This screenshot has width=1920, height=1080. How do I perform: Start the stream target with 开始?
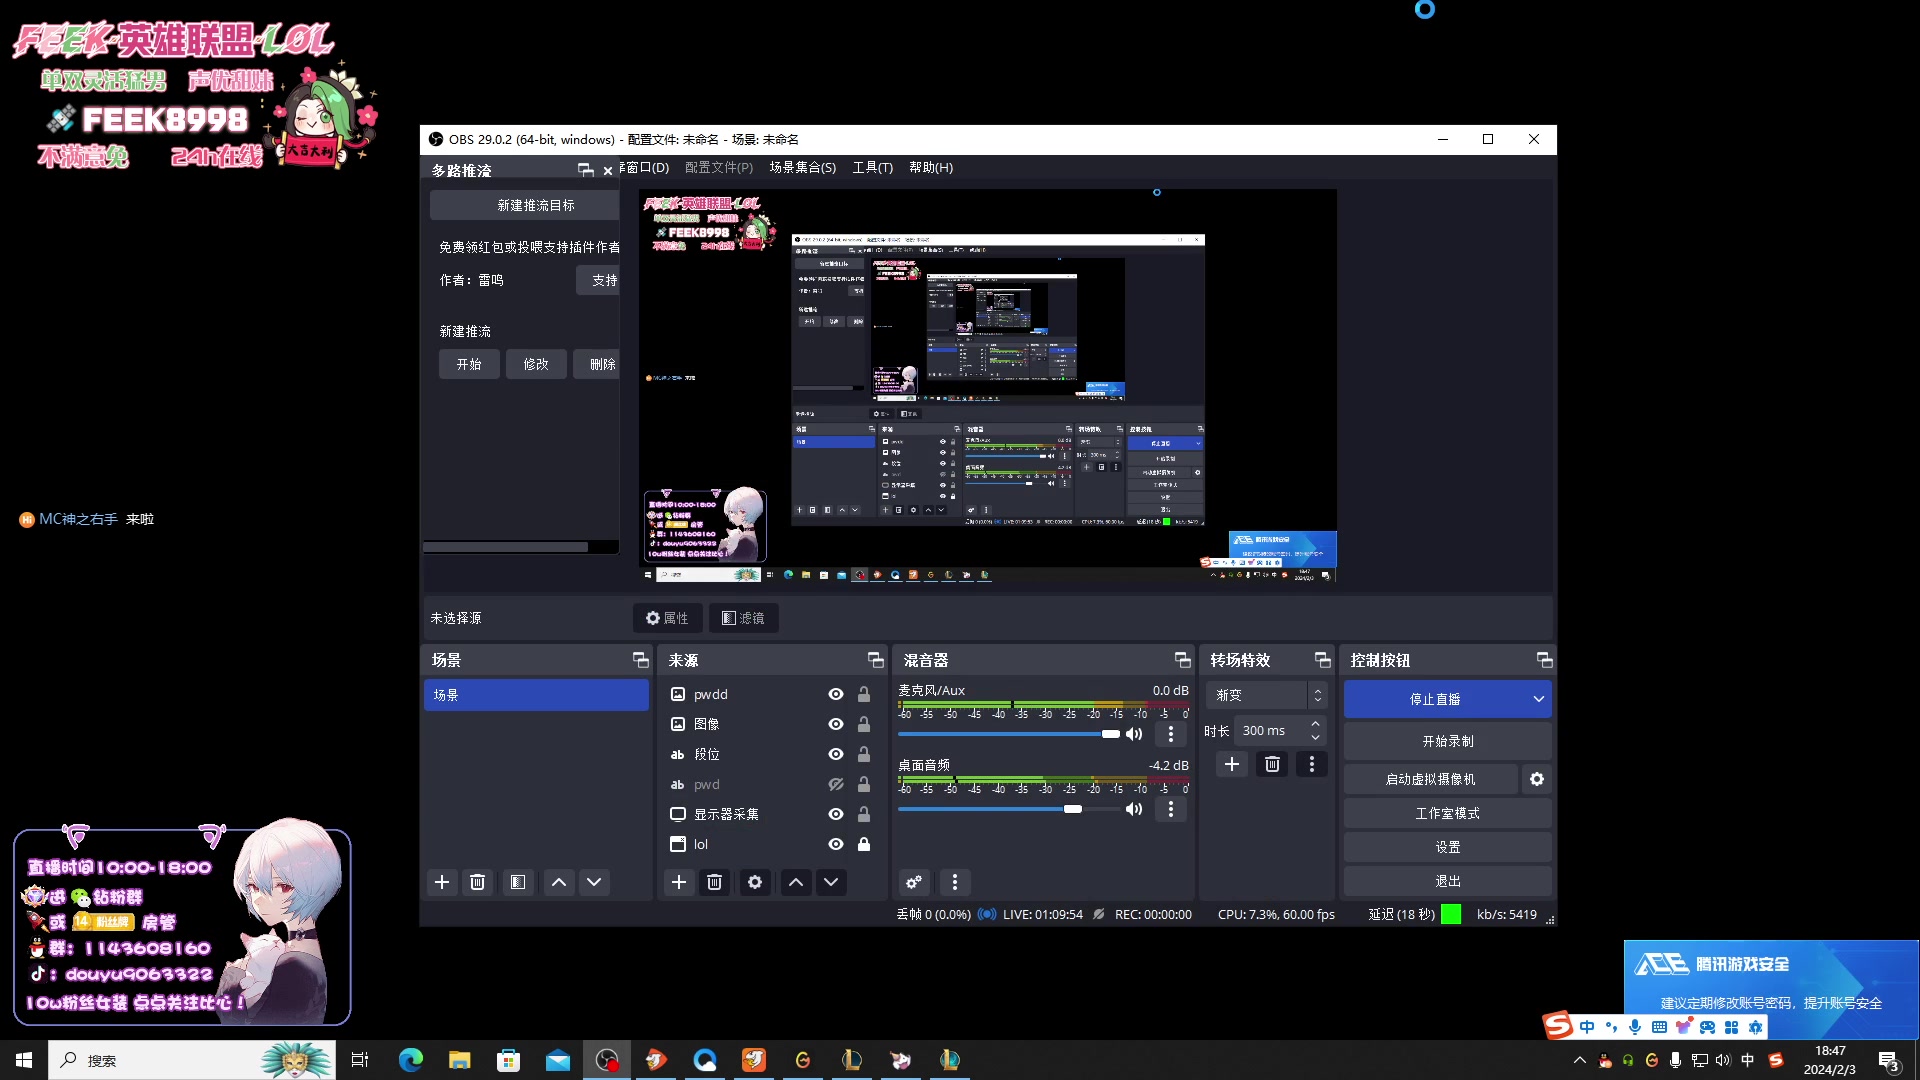tap(469, 364)
